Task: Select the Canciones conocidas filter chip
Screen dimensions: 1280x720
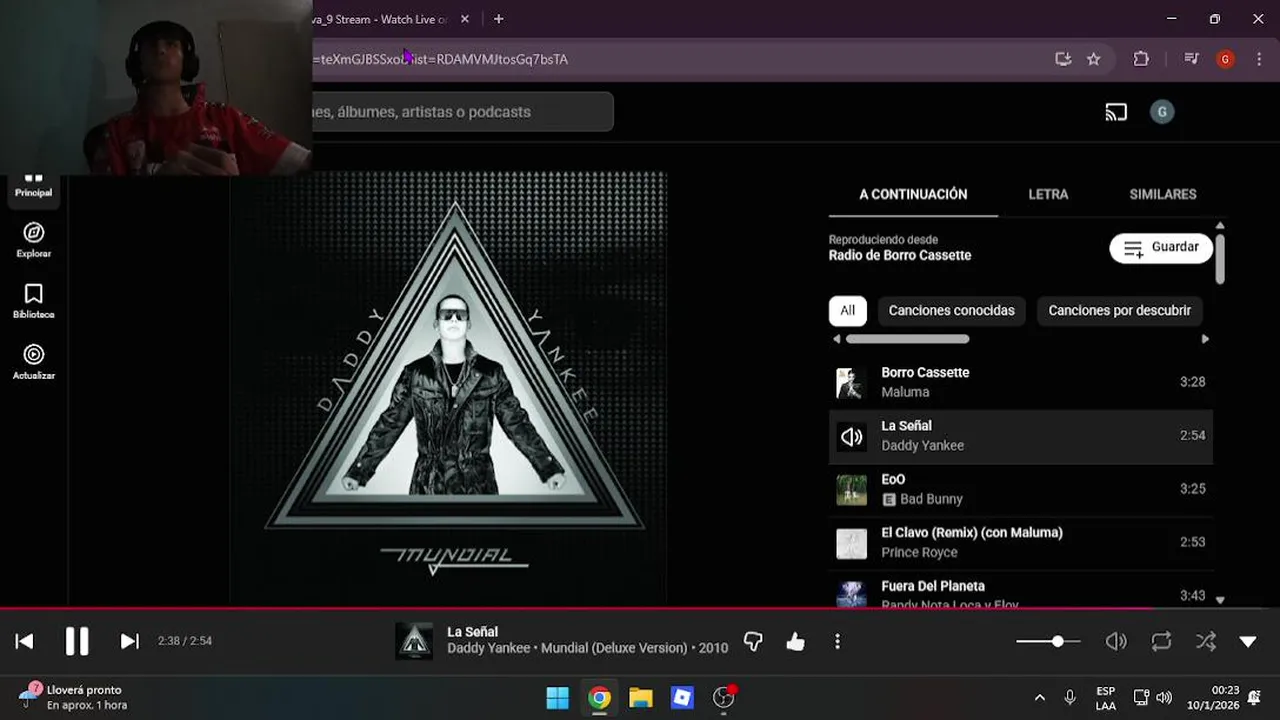Action: coord(951,311)
